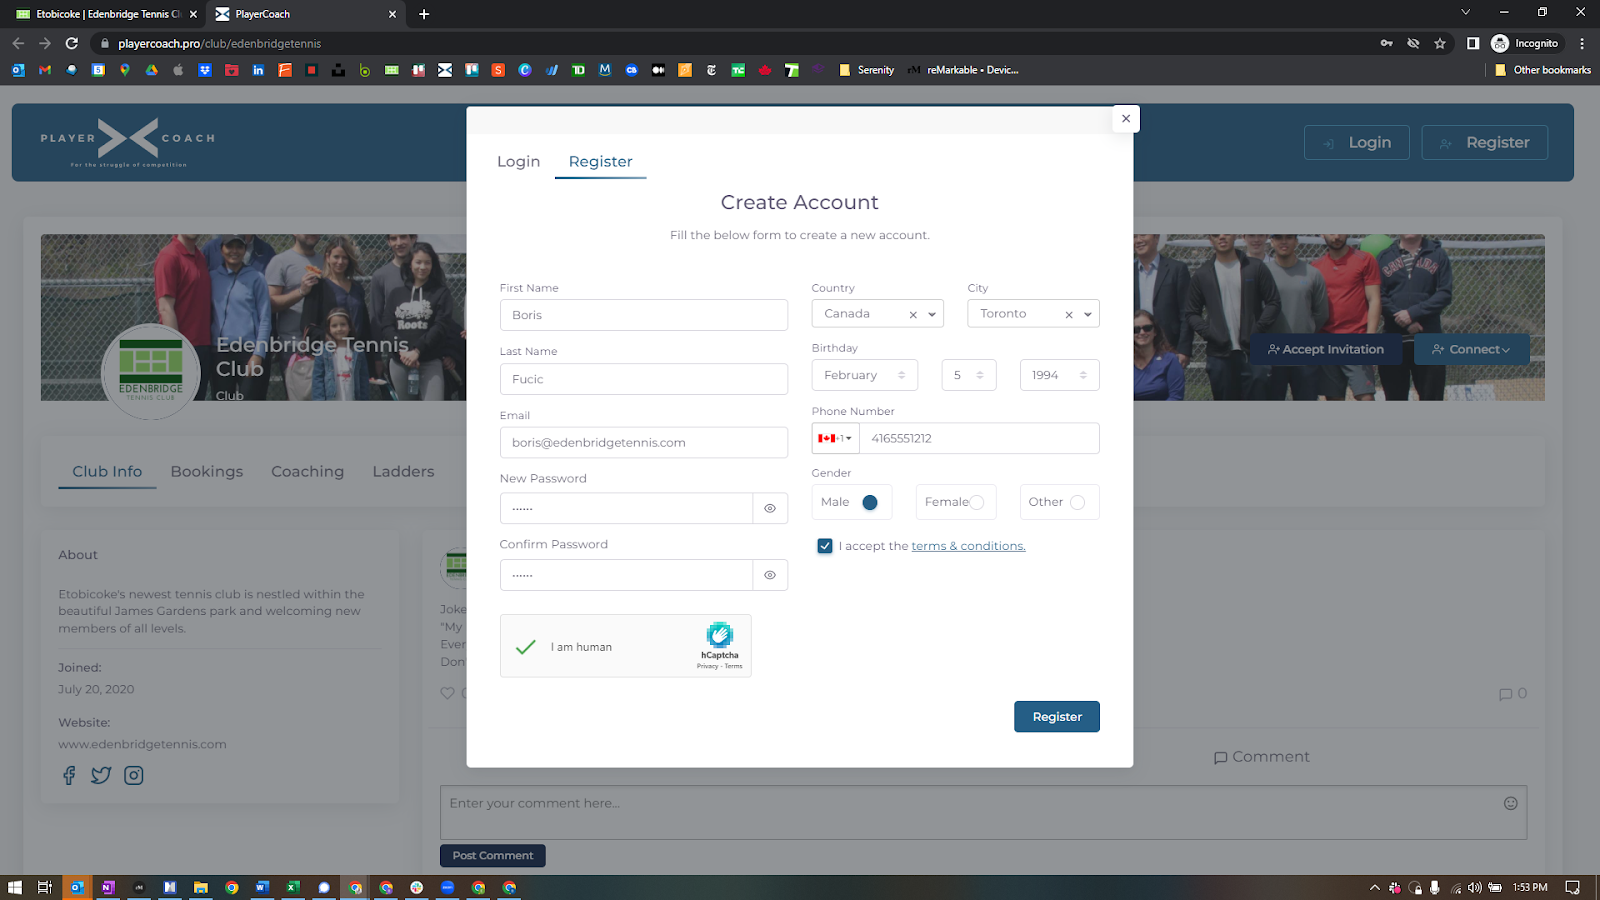1600x900 pixels.
Task: Bookmark this page with the star icon
Action: tap(1440, 43)
